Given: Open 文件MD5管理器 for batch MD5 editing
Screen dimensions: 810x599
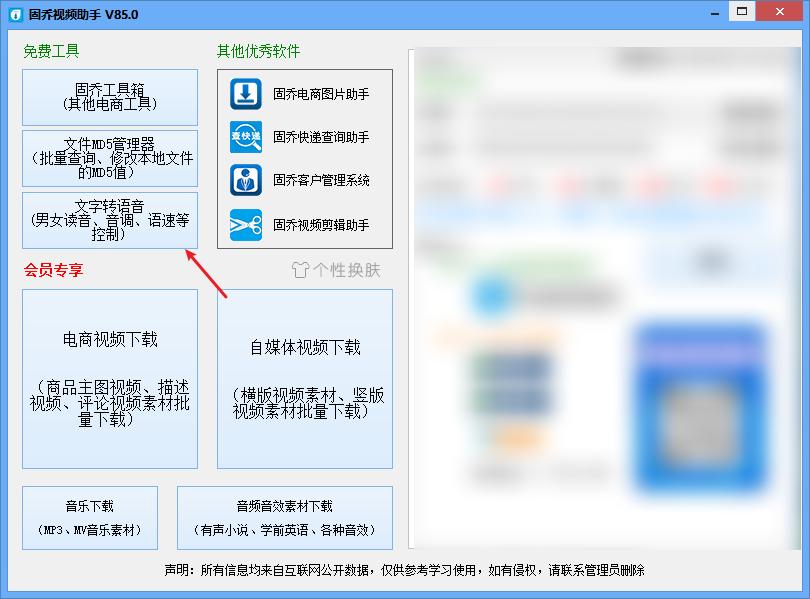Looking at the screenshot, I should (109, 158).
